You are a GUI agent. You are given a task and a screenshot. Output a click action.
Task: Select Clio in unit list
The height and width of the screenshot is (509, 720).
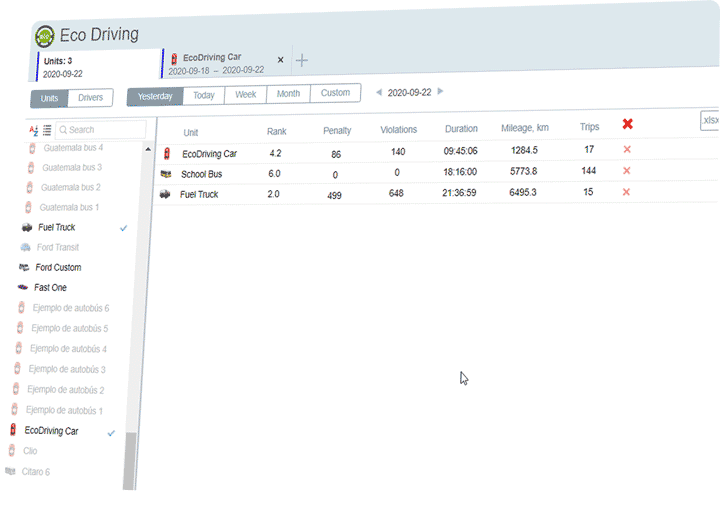click(30, 451)
